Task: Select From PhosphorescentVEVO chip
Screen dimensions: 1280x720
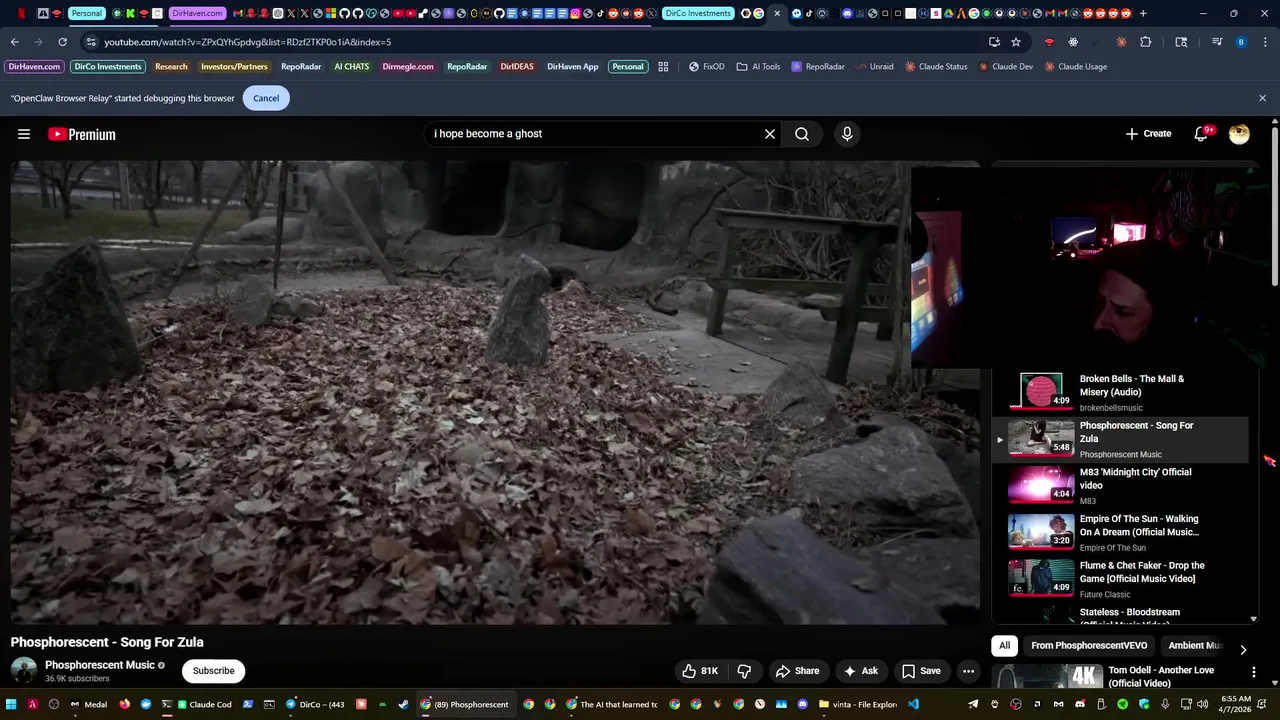Action: click(1089, 646)
